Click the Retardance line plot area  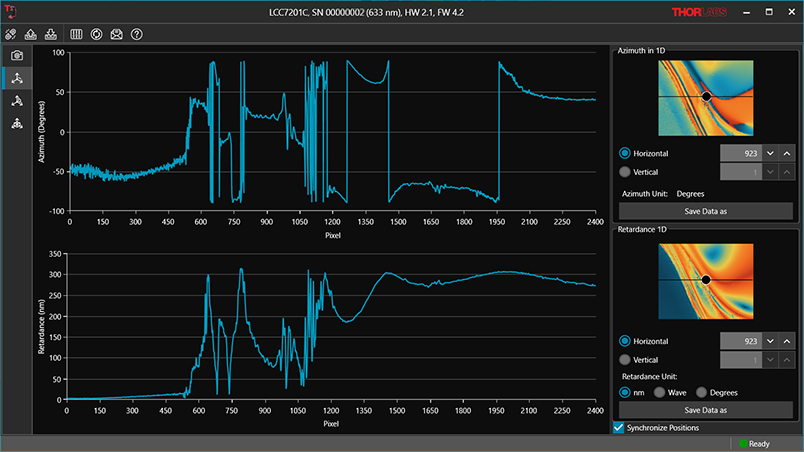tap(331, 326)
